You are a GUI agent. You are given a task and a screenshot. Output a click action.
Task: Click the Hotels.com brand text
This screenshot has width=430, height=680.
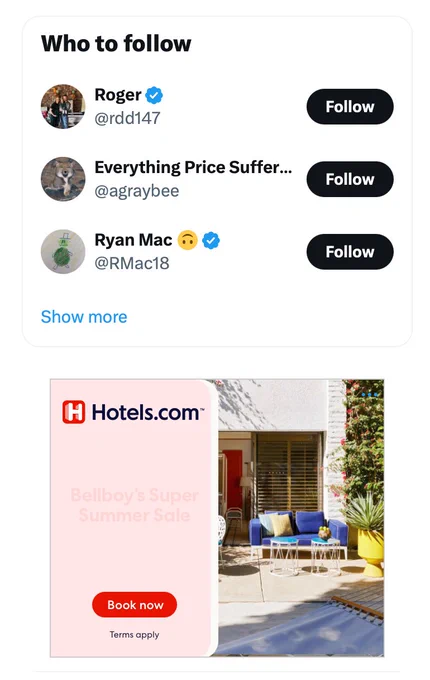click(x=146, y=412)
